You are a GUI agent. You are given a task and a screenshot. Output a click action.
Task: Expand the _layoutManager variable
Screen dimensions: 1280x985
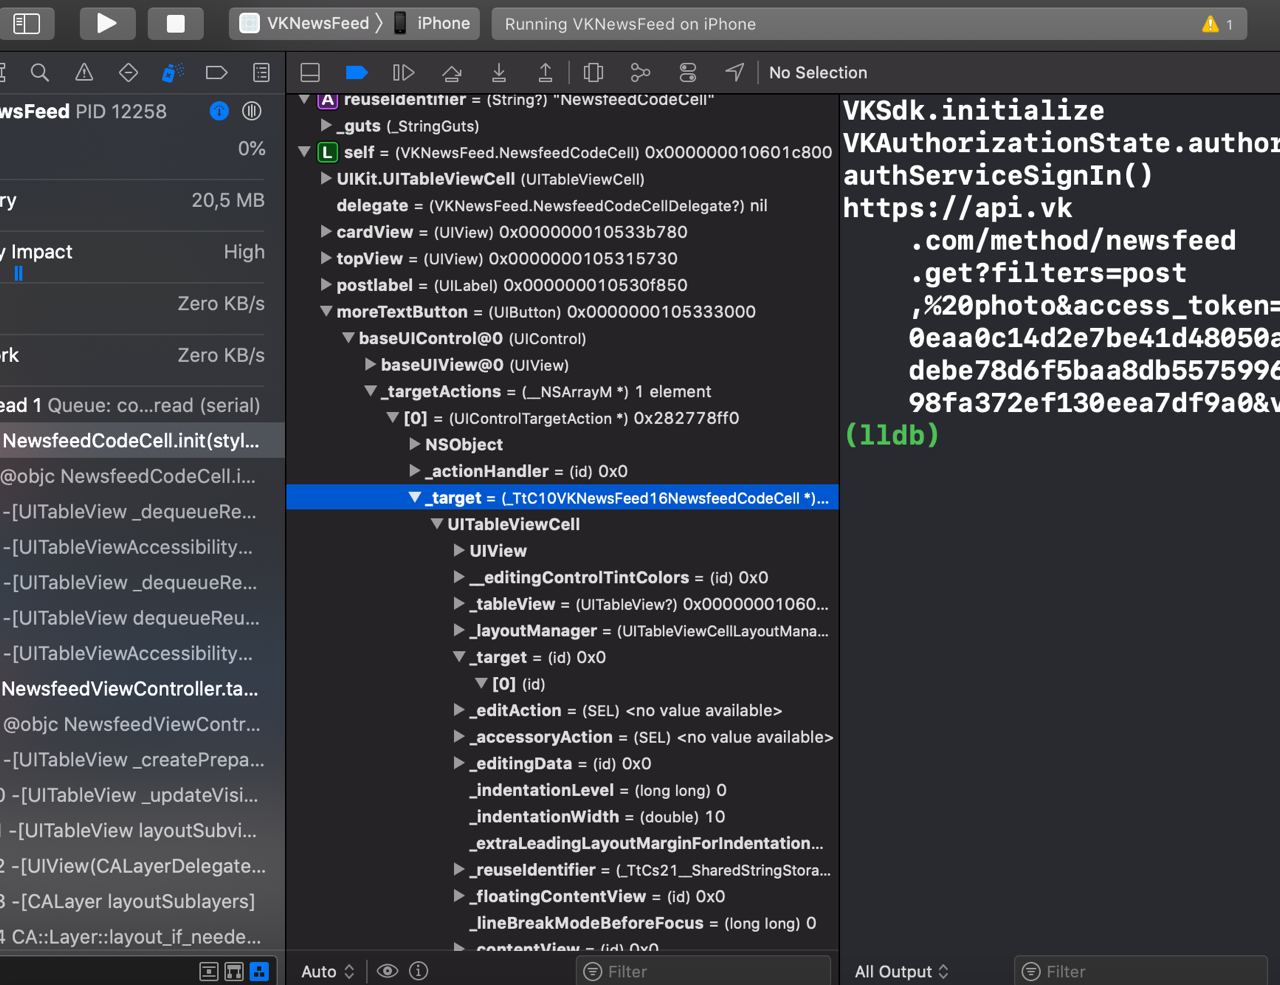coord(459,630)
